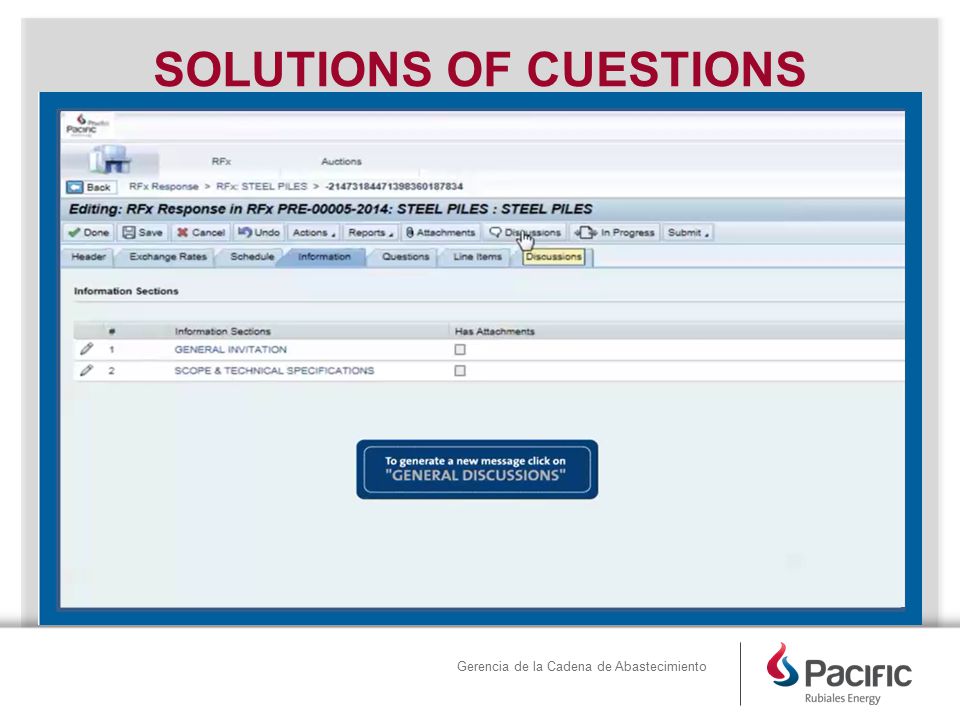Image resolution: width=960 pixels, height=720 pixels.
Task: Click the breadcrumb ID -2147318447139836​0187834
Action: click(x=394, y=186)
